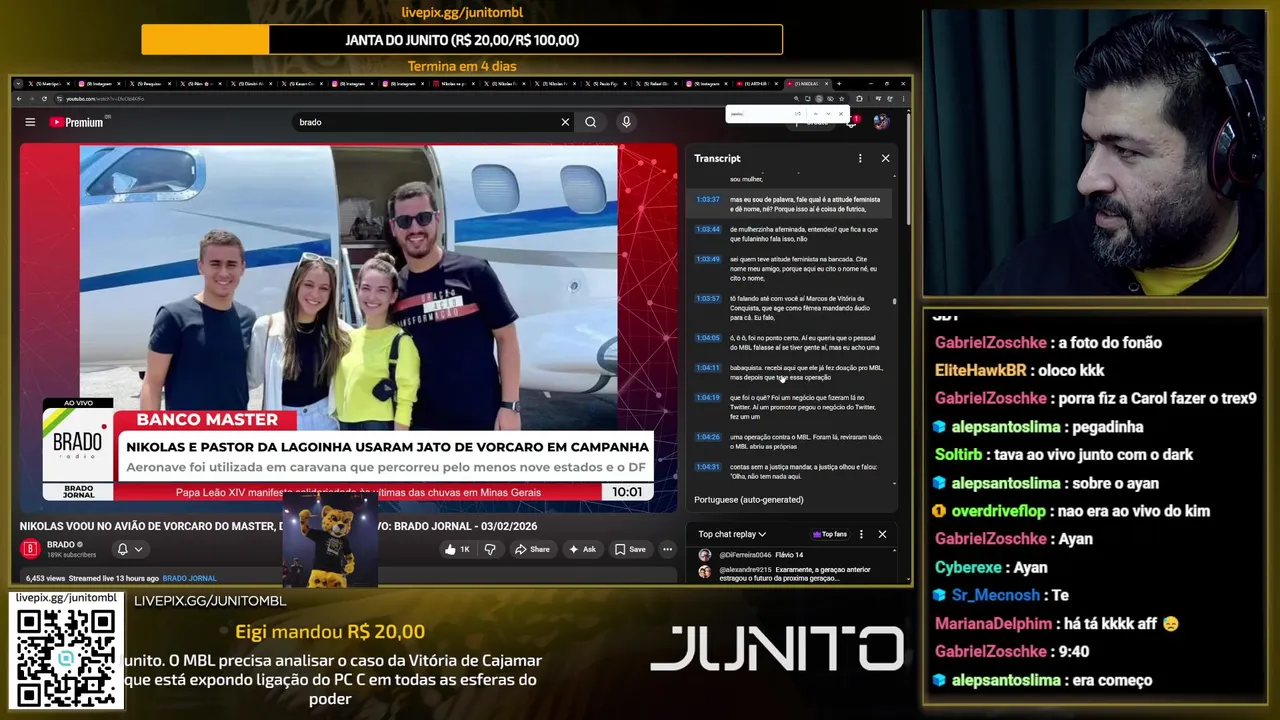Screen dimensions: 1280x720
Task: Click chat replay comment by @alexandre9215
Action: point(794,573)
